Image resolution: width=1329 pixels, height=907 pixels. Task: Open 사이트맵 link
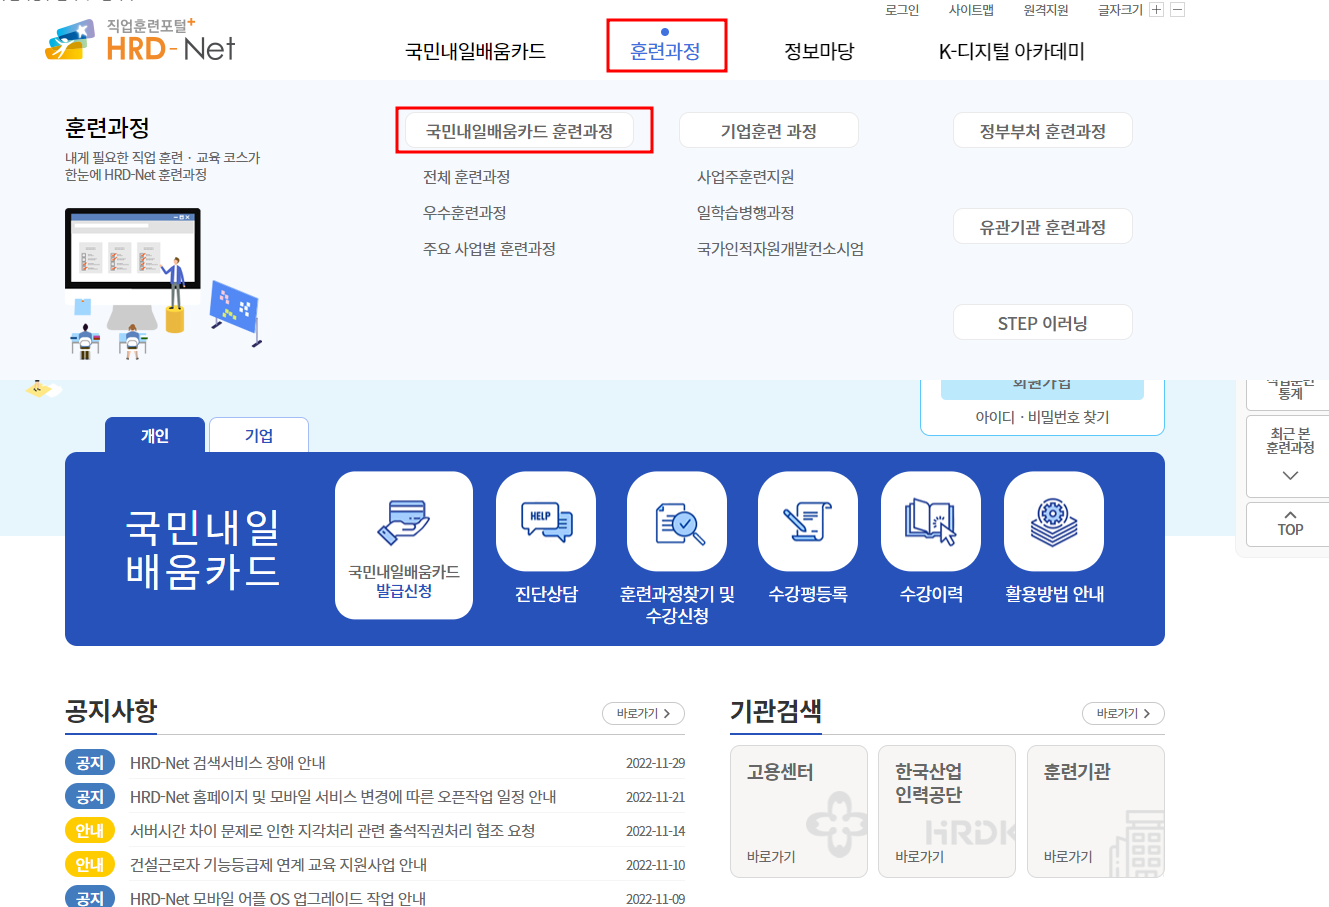[x=971, y=10]
